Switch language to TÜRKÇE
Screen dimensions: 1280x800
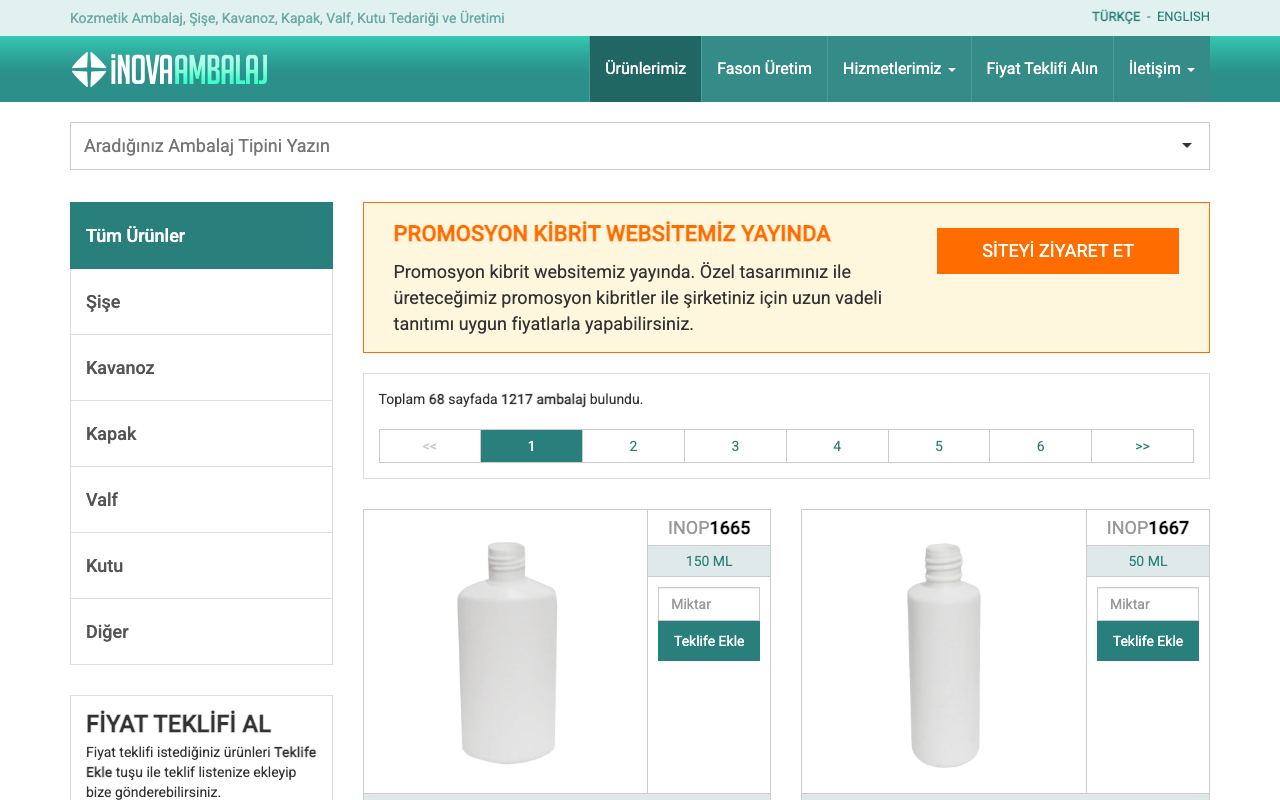click(x=1116, y=17)
